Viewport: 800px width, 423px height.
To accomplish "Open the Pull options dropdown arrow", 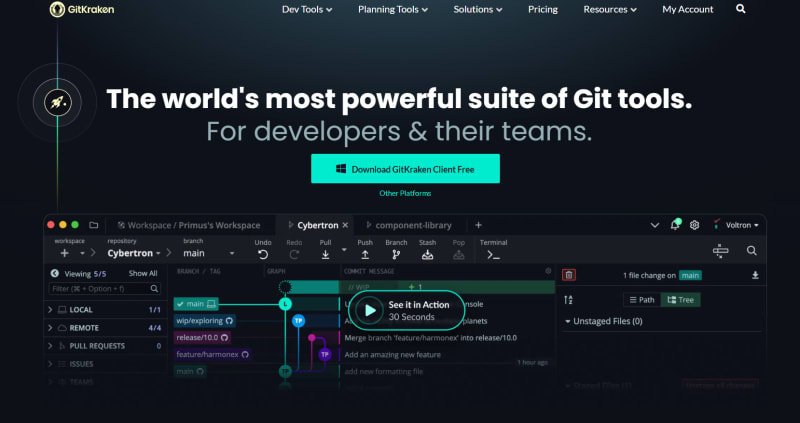I will [344, 250].
